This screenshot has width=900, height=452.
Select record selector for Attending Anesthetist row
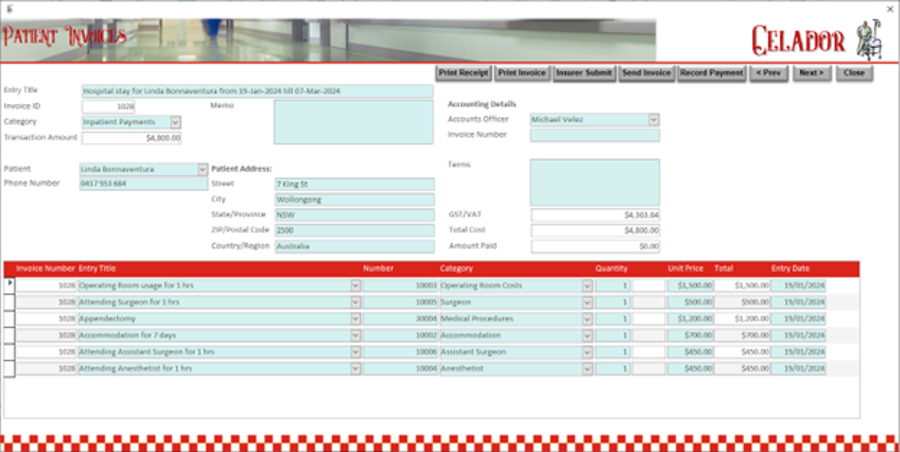[x=9, y=369]
